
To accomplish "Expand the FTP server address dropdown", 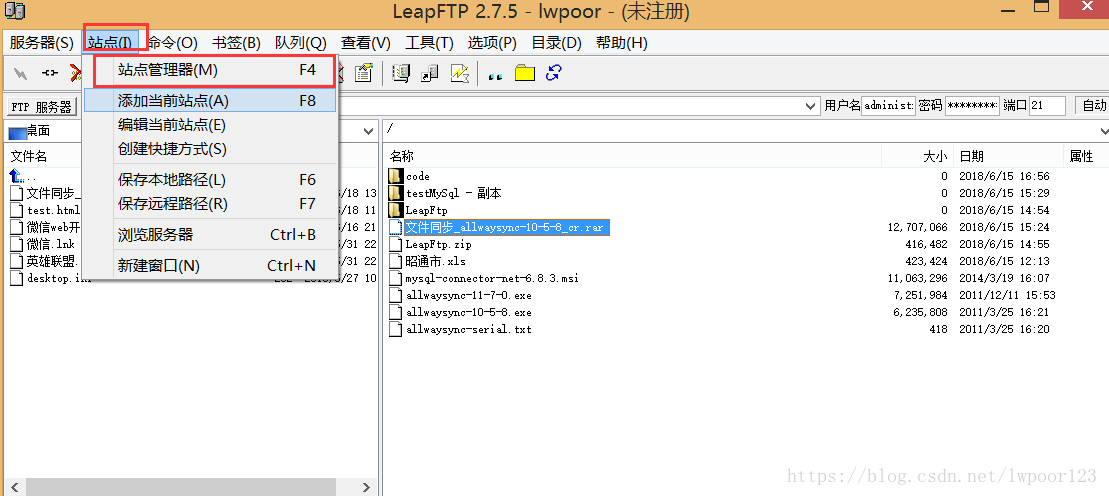I will (812, 106).
